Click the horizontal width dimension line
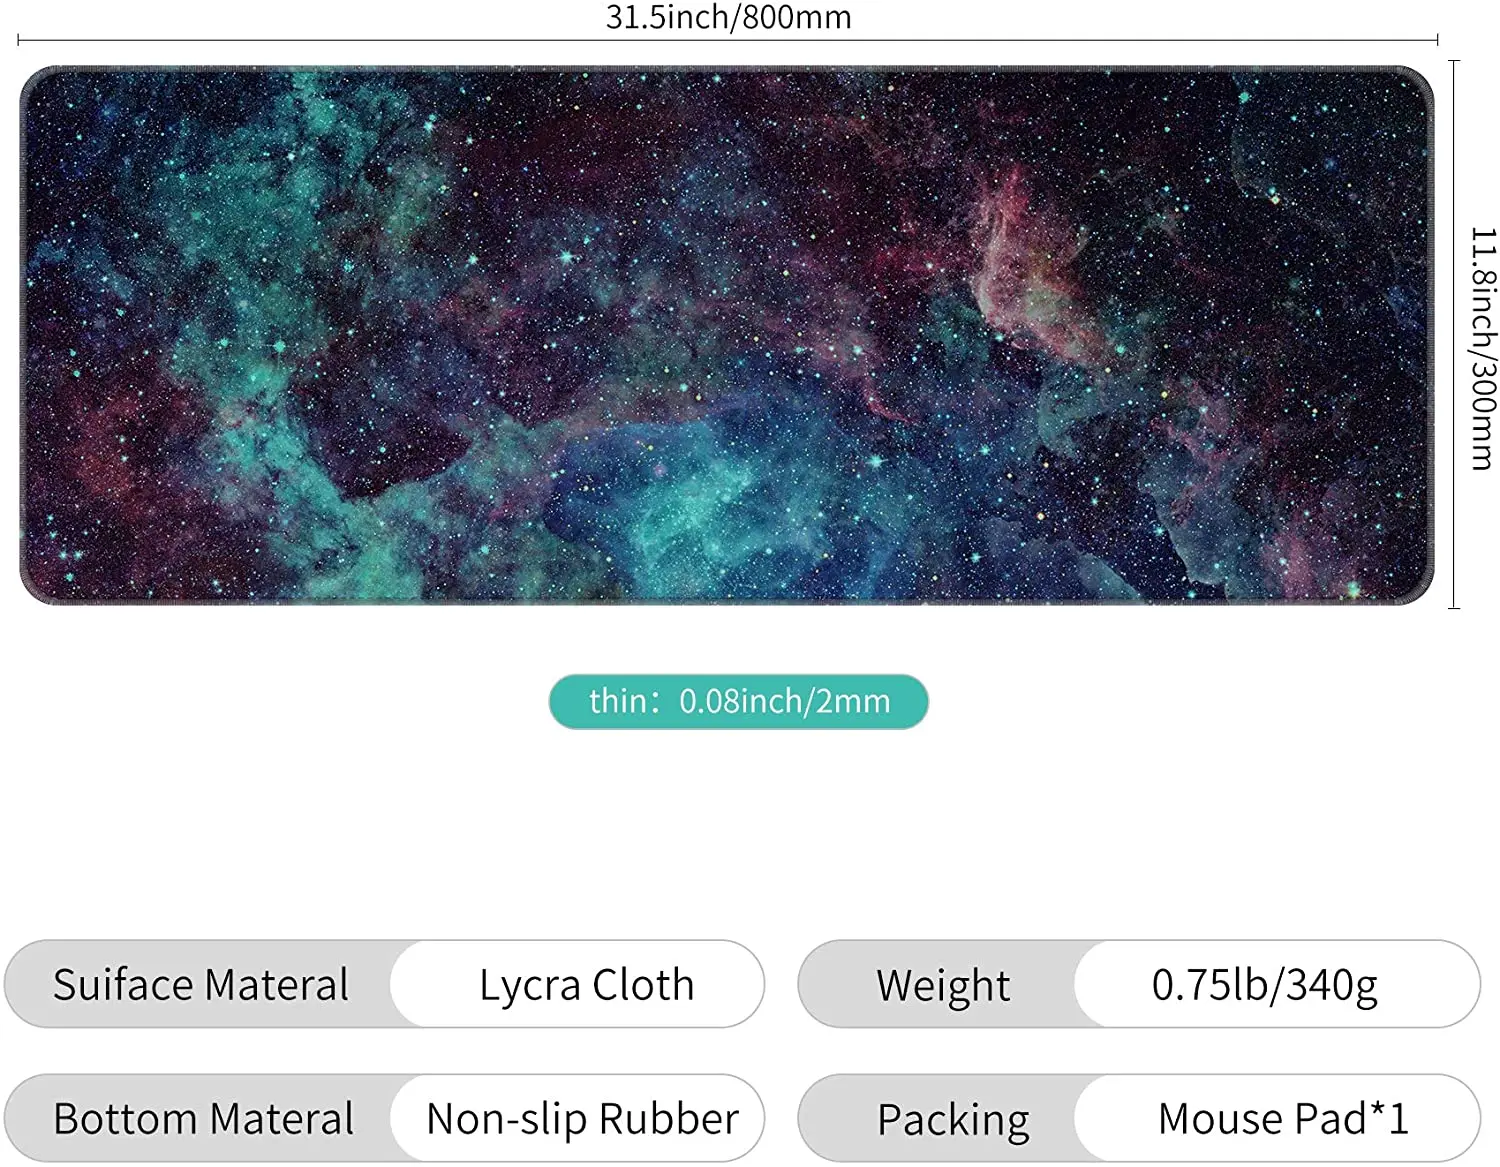Viewport: 1500px width, 1167px height. coord(728,41)
